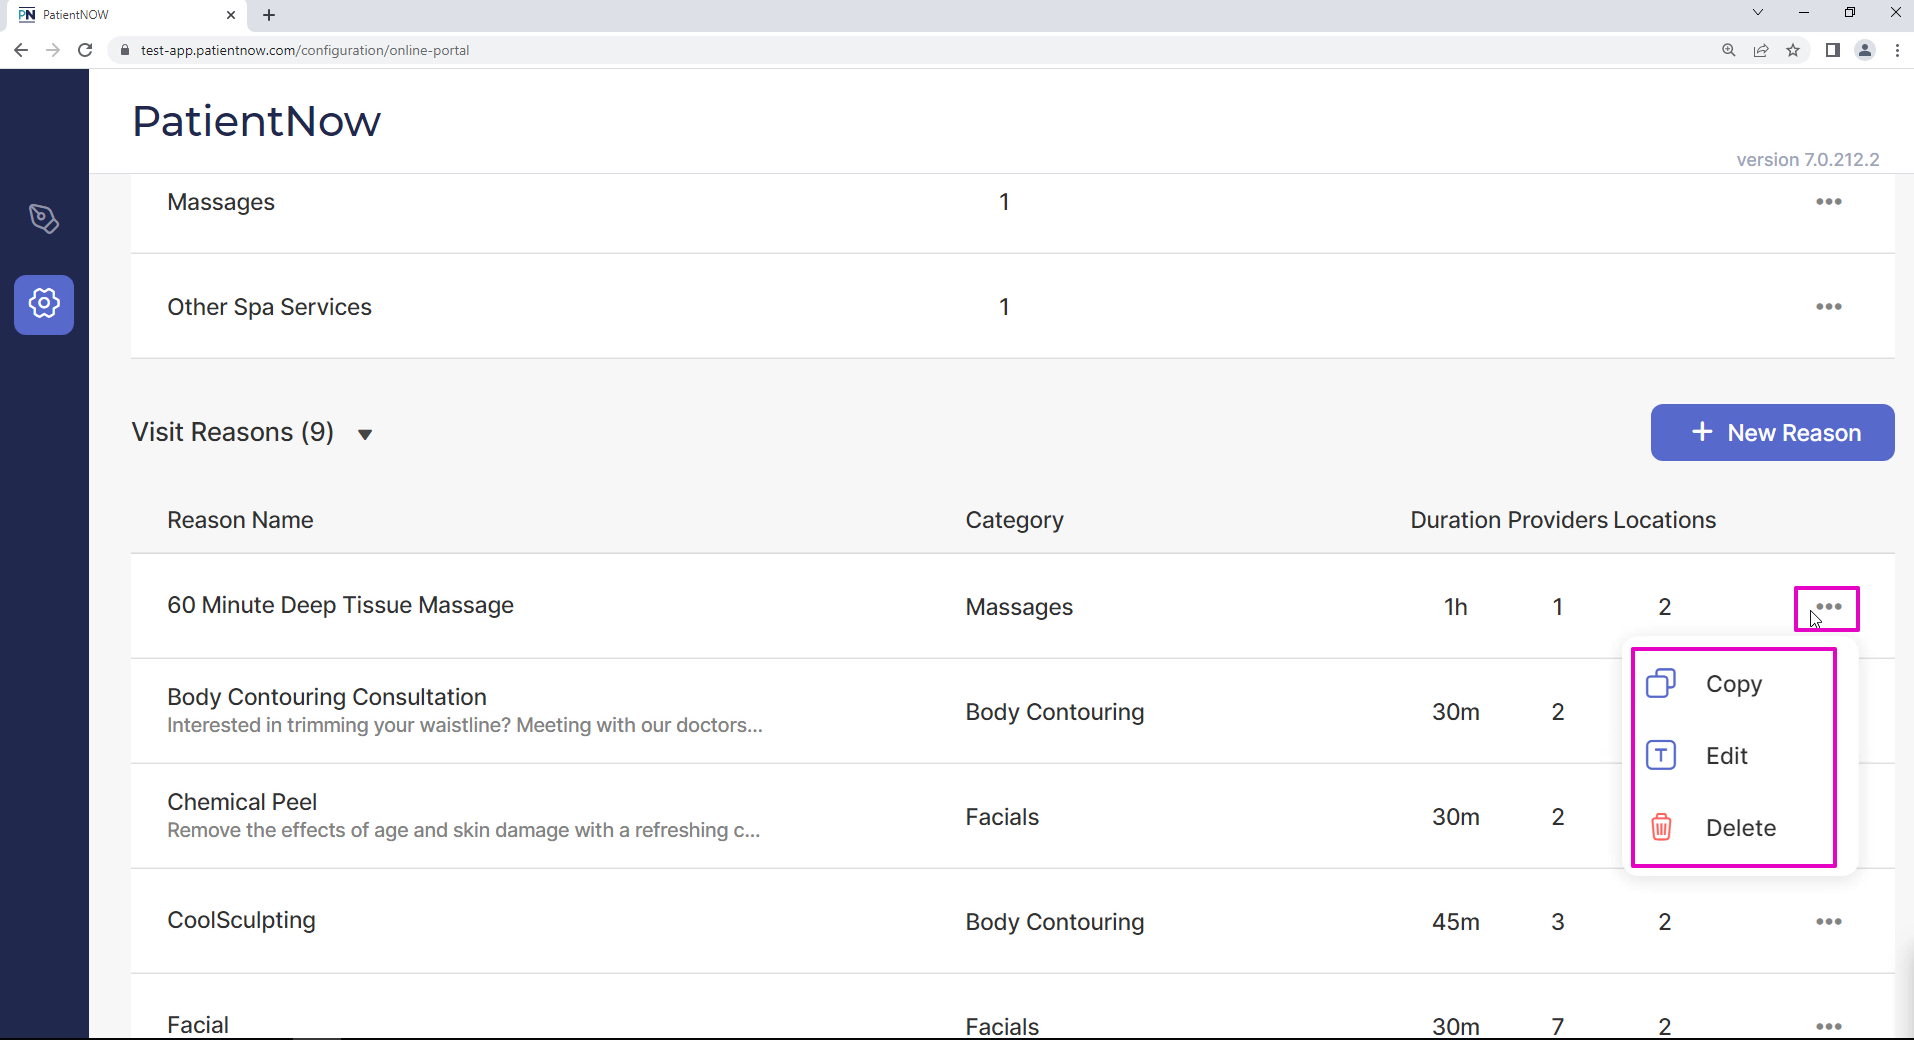Open the three-dot menu on the Facial row
1914x1040 pixels.
[1830, 1025]
